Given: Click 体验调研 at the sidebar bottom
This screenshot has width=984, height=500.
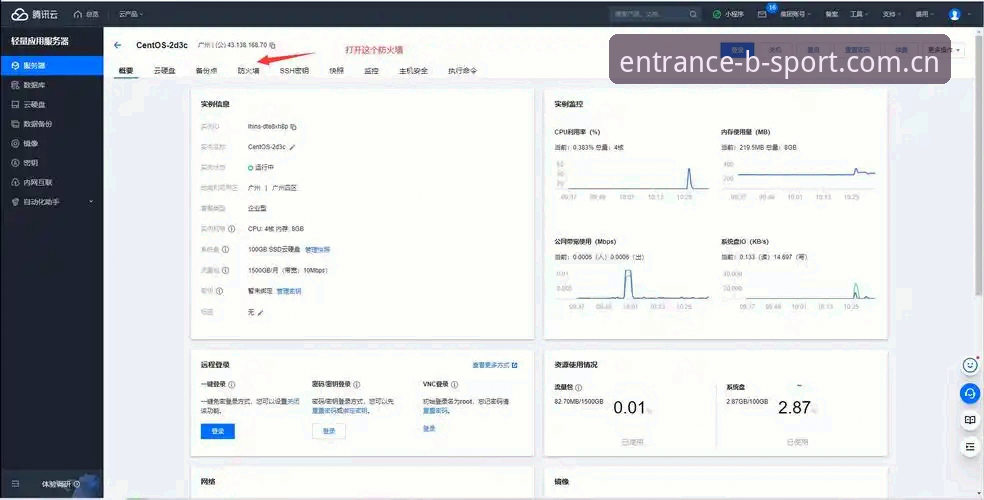Looking at the screenshot, I should point(61,484).
